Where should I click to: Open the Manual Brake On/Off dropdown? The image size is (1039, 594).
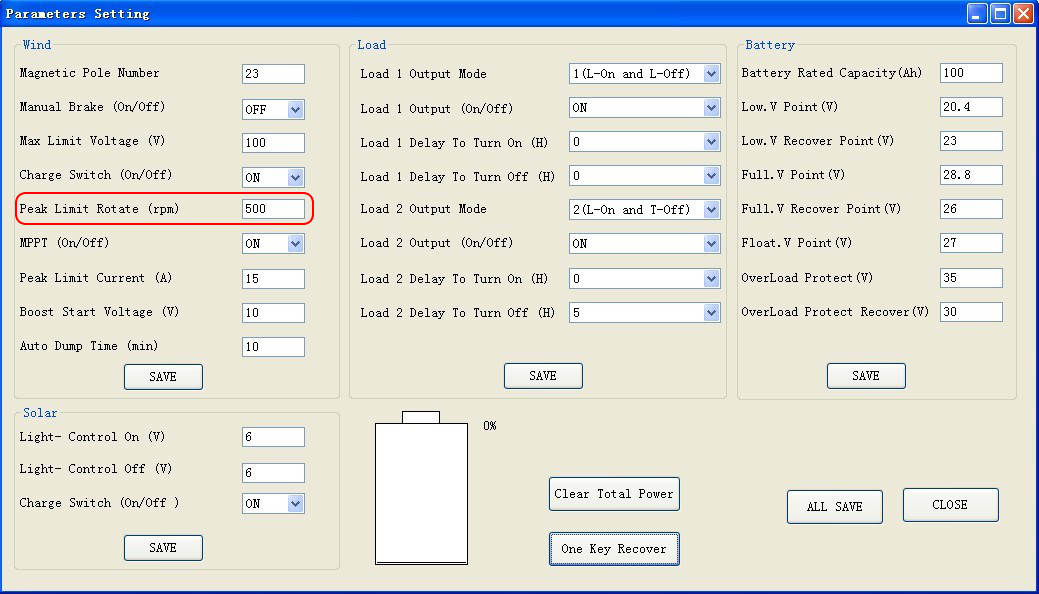pyautogui.click(x=273, y=109)
